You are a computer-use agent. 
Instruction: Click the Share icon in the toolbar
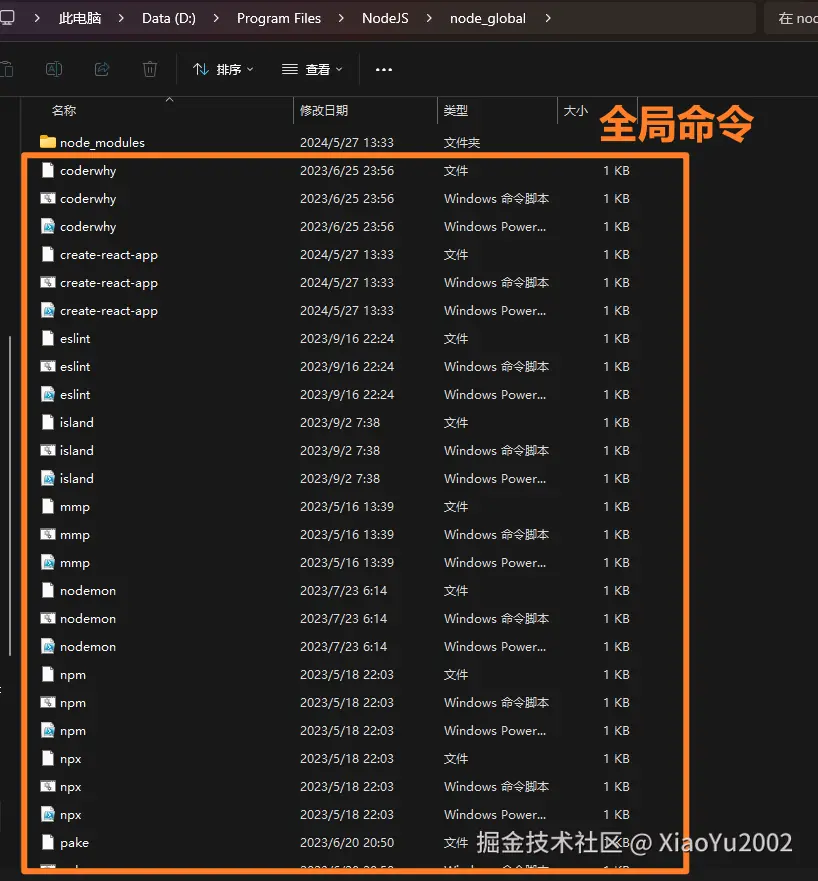[100, 69]
